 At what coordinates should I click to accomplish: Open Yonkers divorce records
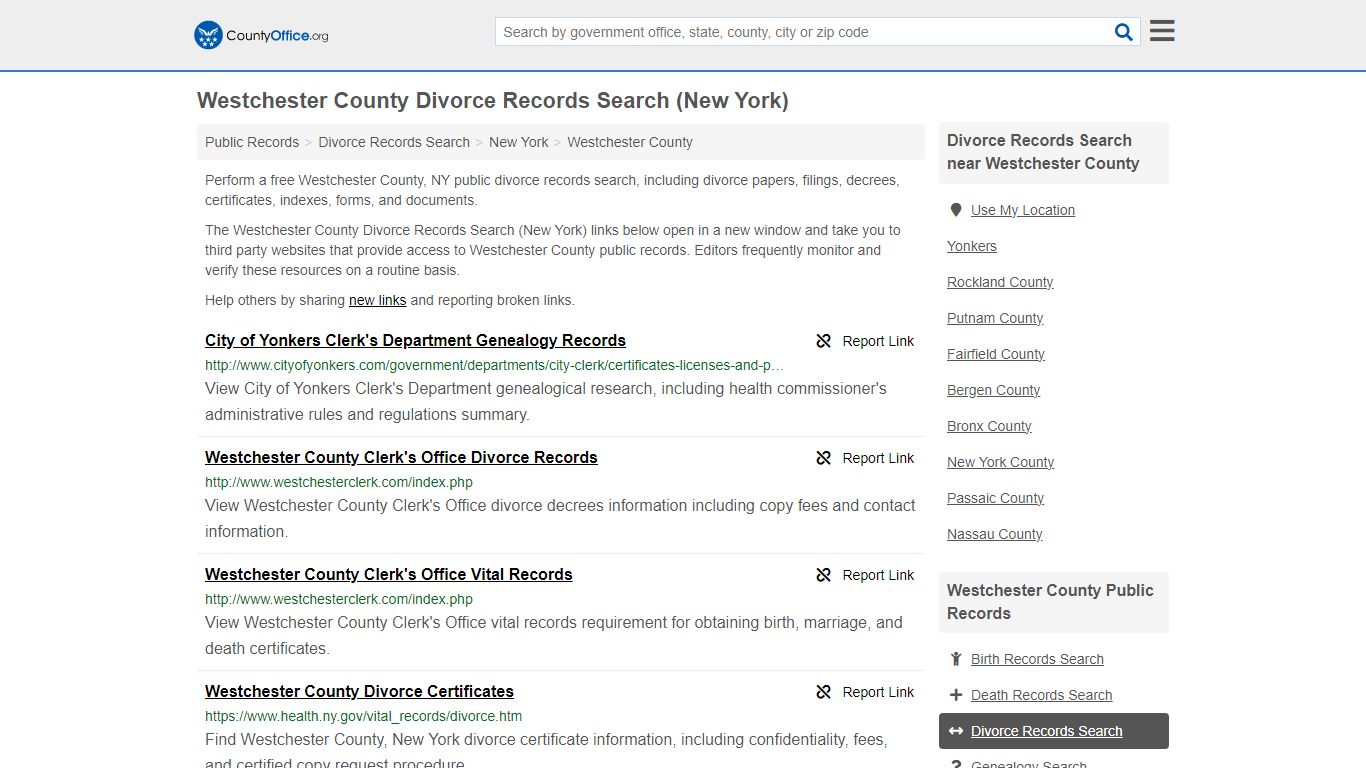[972, 246]
